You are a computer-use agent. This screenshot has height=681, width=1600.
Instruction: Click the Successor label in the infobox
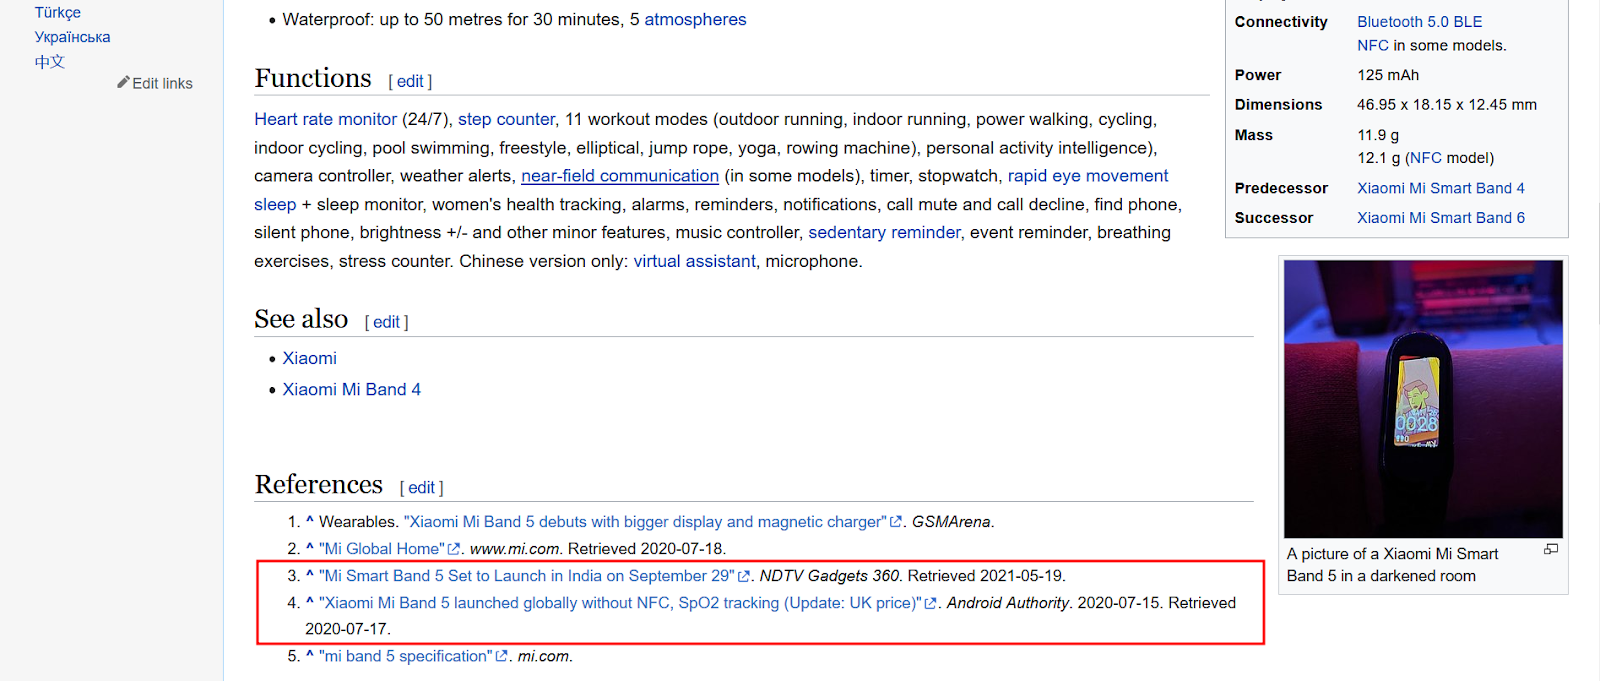(1273, 217)
